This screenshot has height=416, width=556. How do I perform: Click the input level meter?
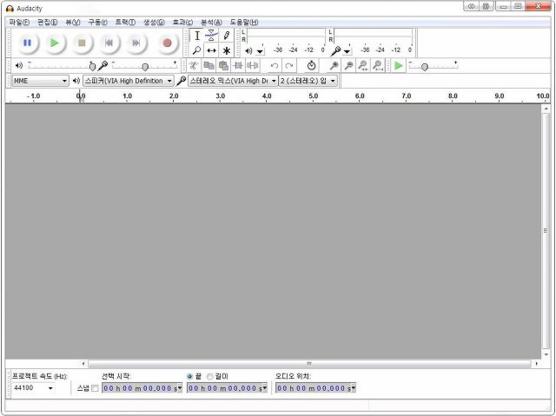(374, 36)
